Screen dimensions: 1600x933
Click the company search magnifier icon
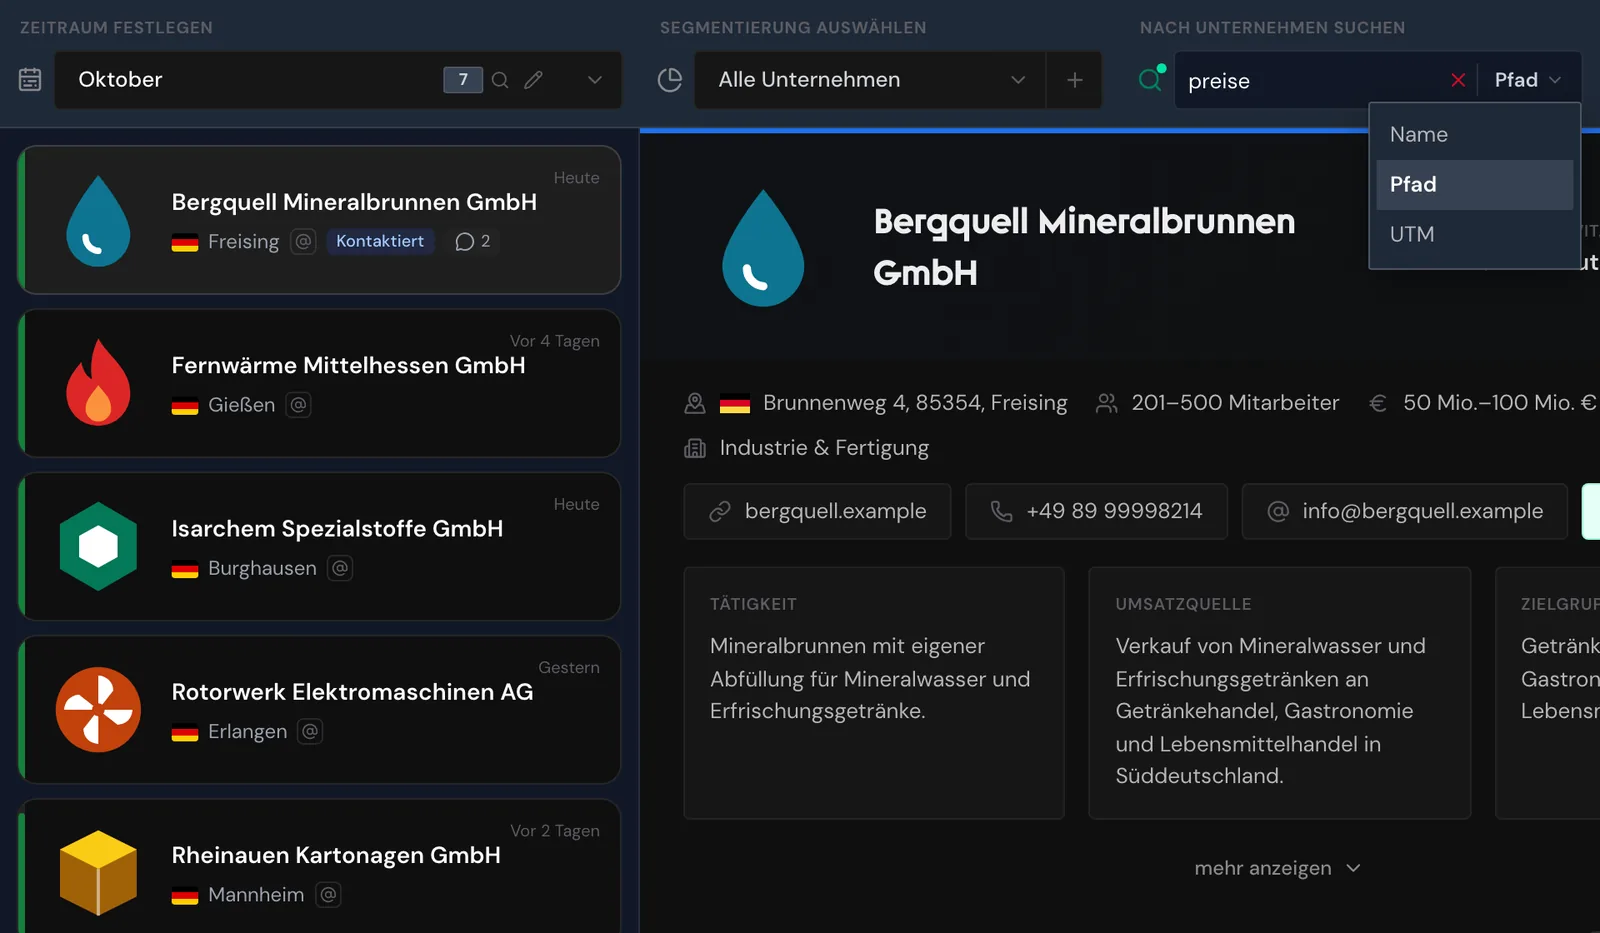tap(1151, 79)
